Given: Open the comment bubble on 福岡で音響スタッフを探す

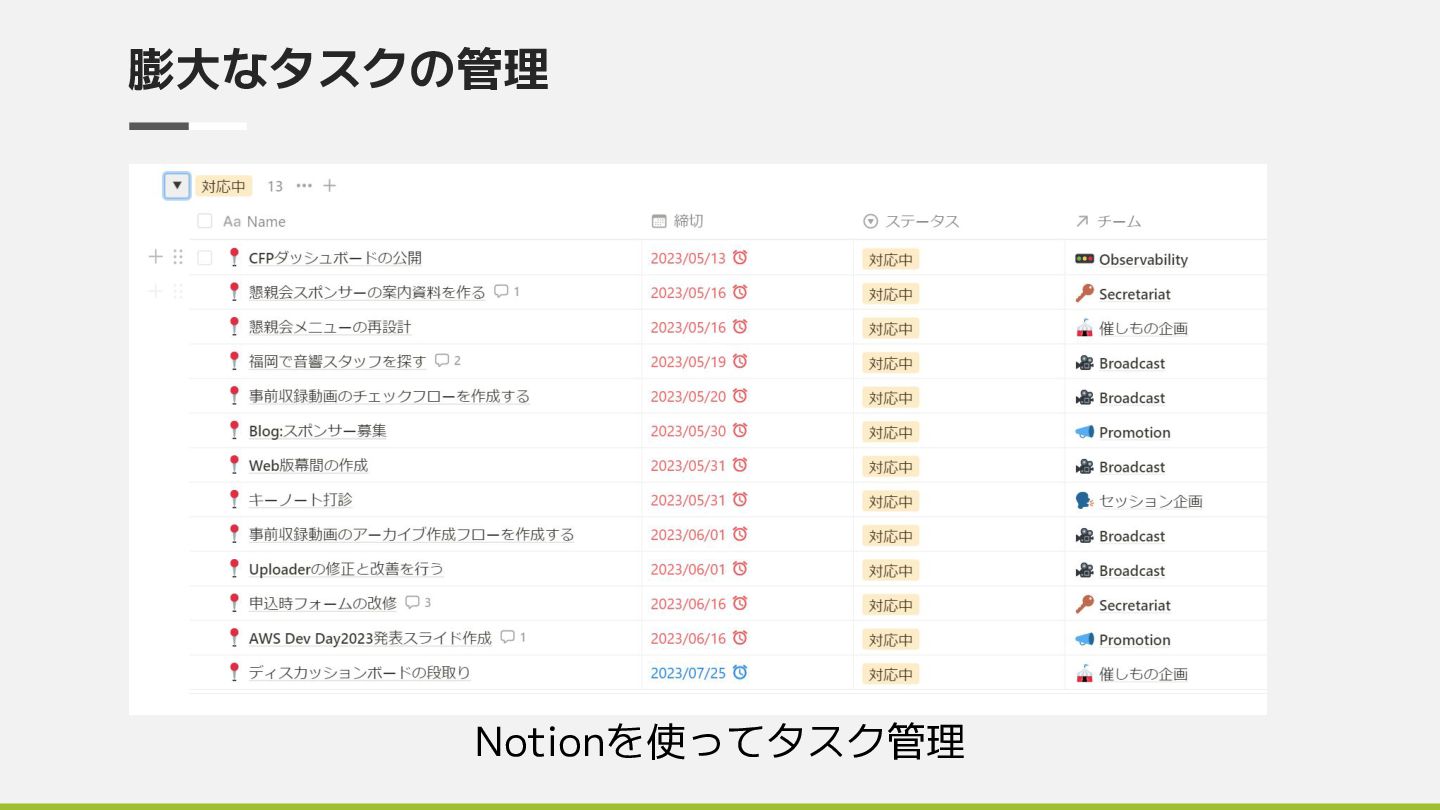Looking at the screenshot, I should [x=443, y=361].
